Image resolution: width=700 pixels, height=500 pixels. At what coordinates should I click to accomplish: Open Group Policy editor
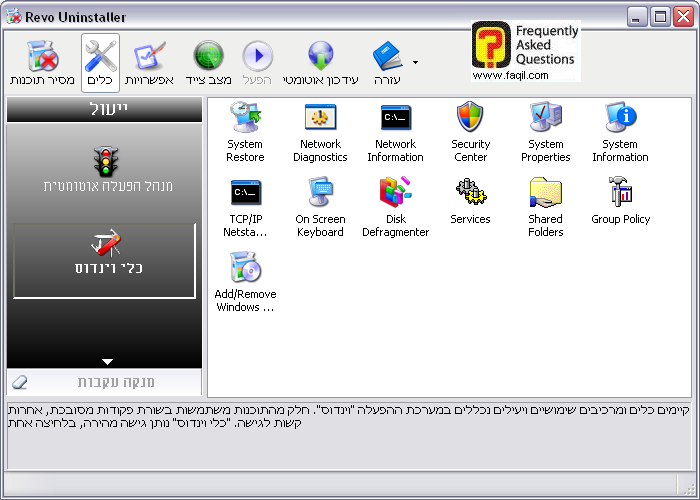621,201
